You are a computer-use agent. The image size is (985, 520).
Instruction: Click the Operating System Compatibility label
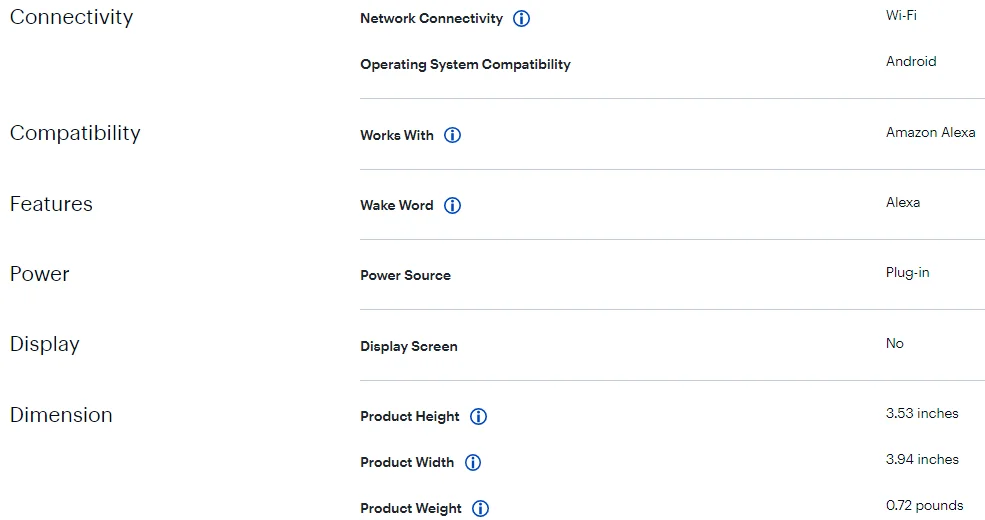click(465, 65)
